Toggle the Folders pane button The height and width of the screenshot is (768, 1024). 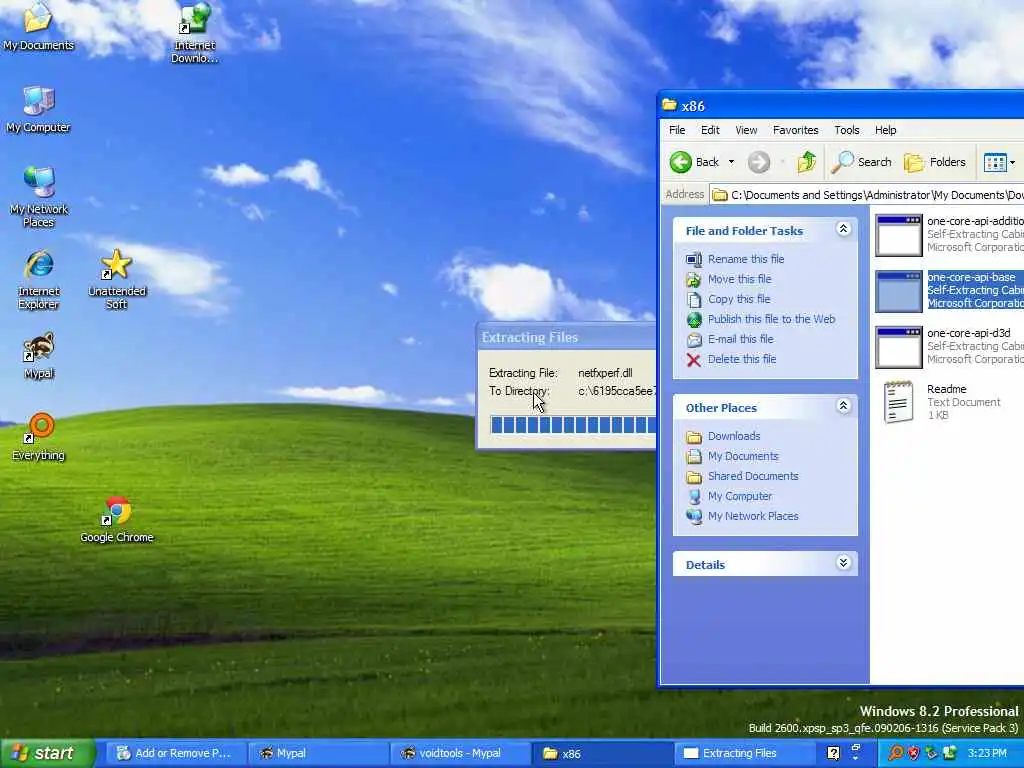pyautogui.click(x=935, y=162)
